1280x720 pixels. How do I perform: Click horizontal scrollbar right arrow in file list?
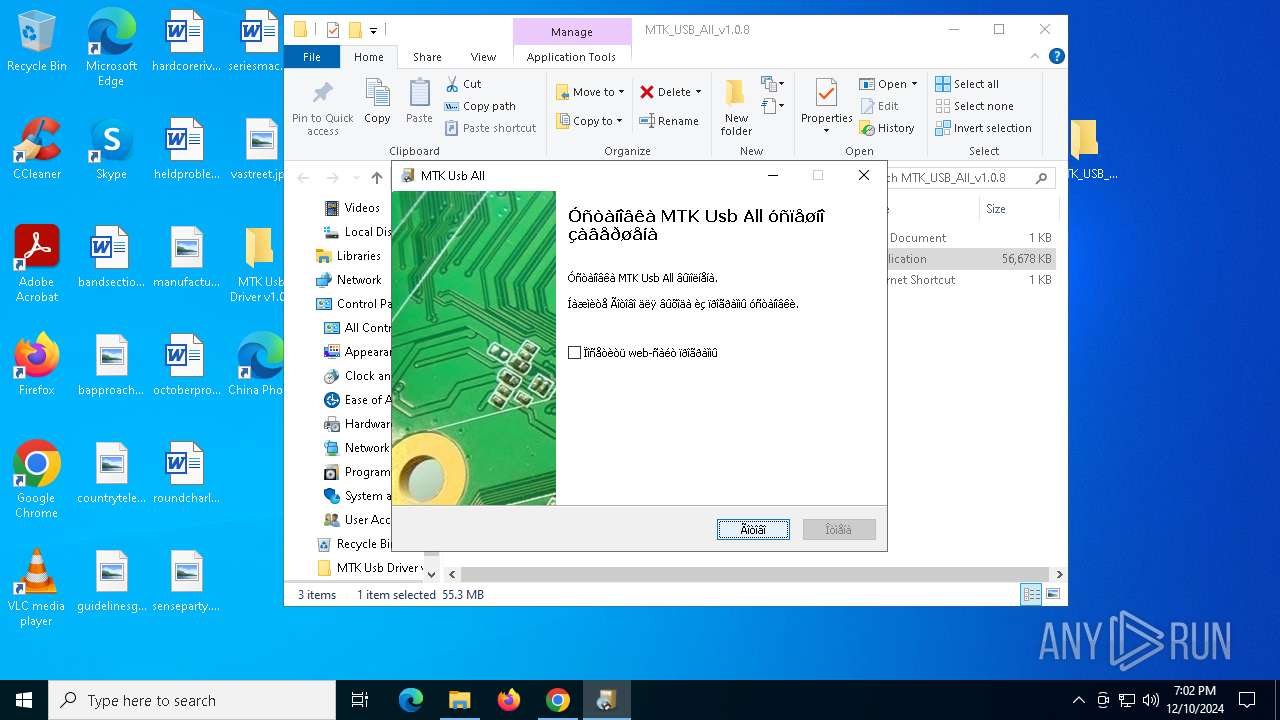point(1059,574)
